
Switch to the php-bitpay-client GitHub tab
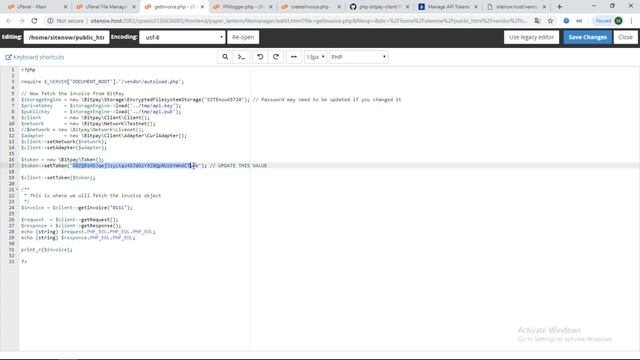tap(378, 7)
